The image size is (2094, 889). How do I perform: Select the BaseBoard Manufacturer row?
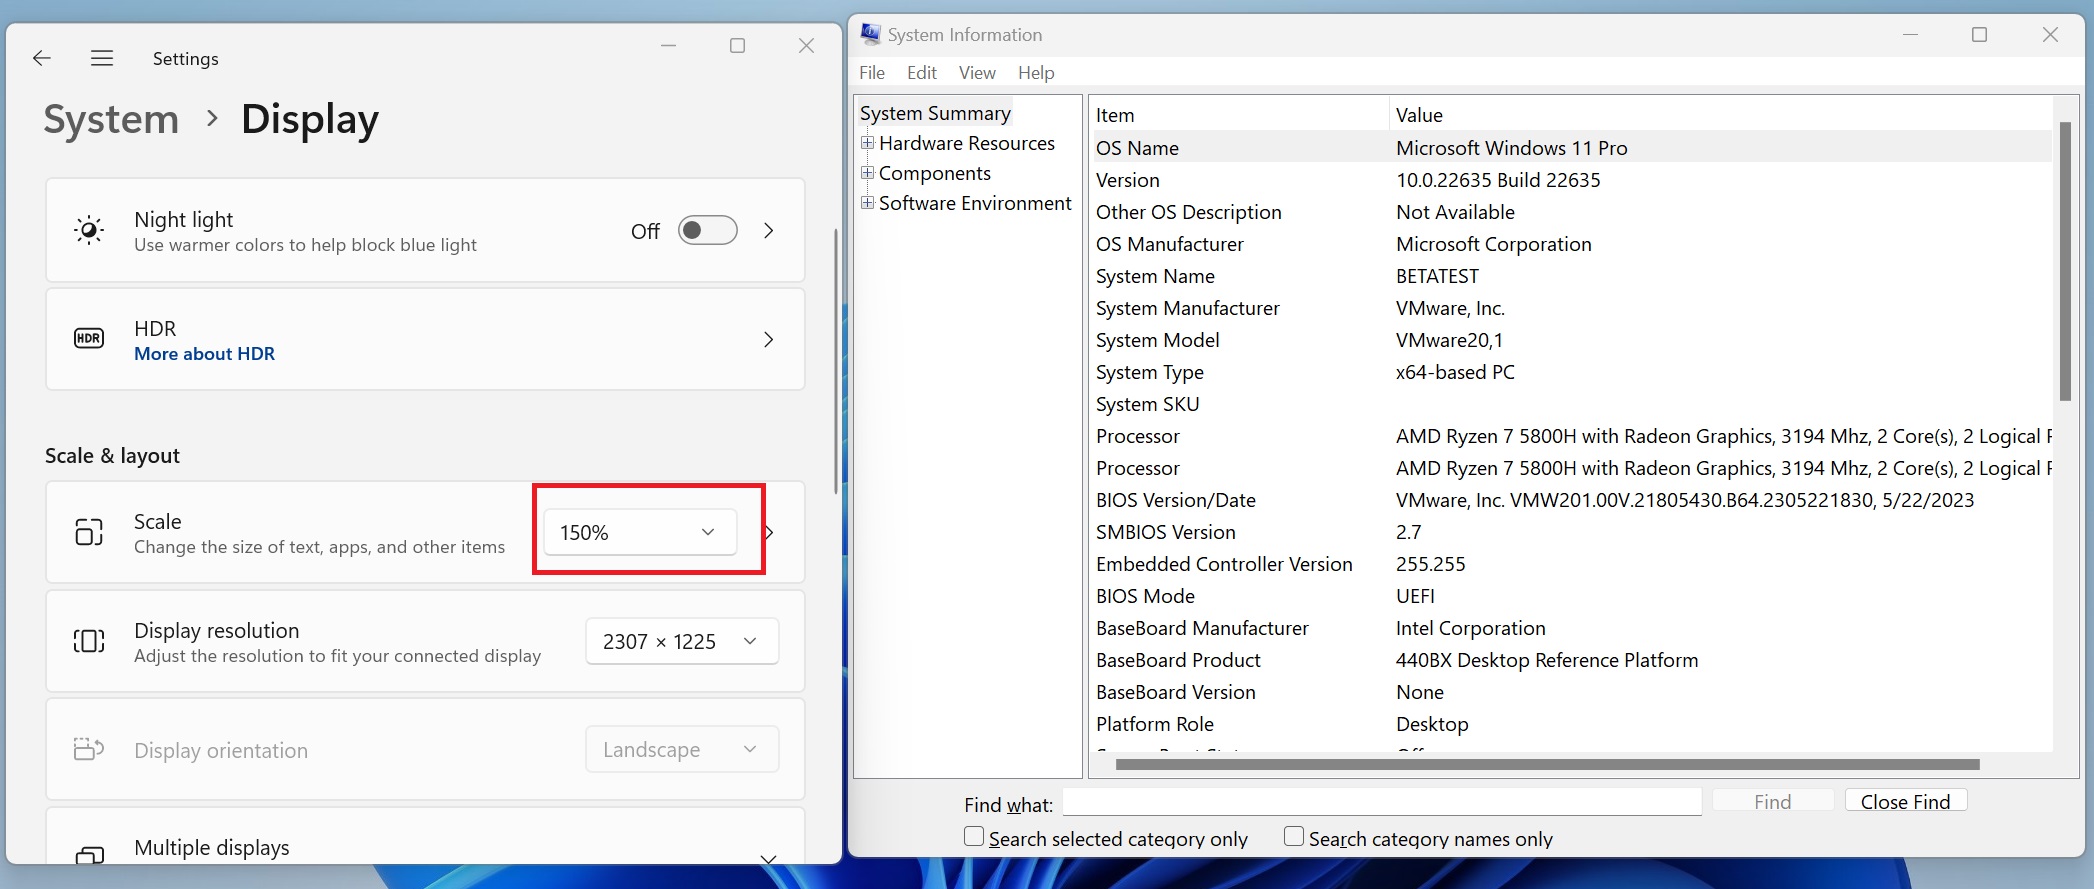click(1572, 628)
